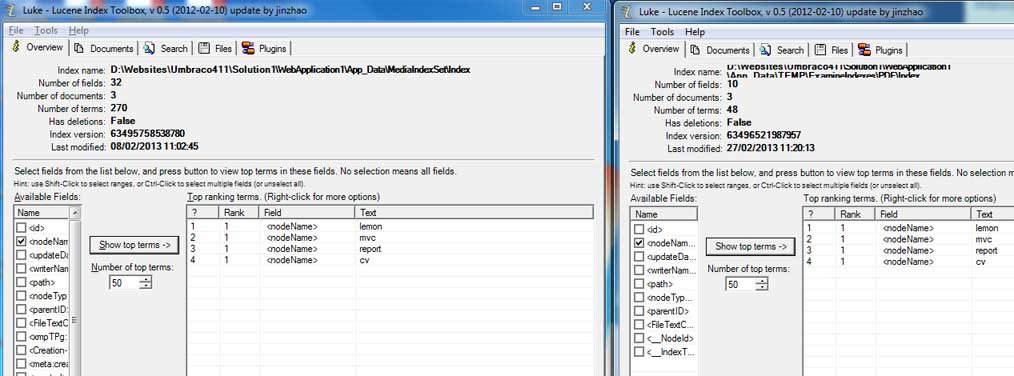
Task: Sort left terms table by Rank column
Action: point(239,212)
